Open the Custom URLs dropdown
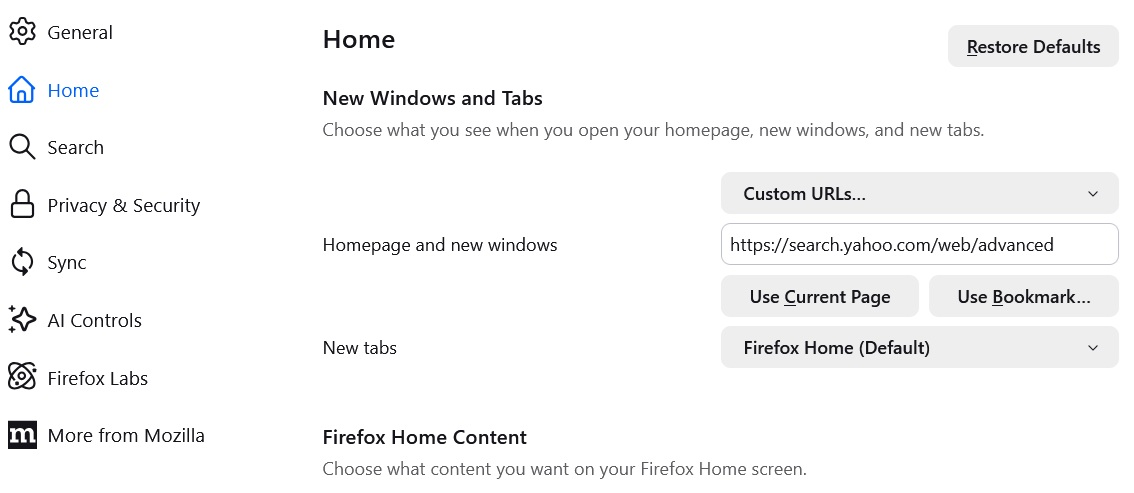Image resolution: width=1134 pixels, height=493 pixels. point(919,194)
